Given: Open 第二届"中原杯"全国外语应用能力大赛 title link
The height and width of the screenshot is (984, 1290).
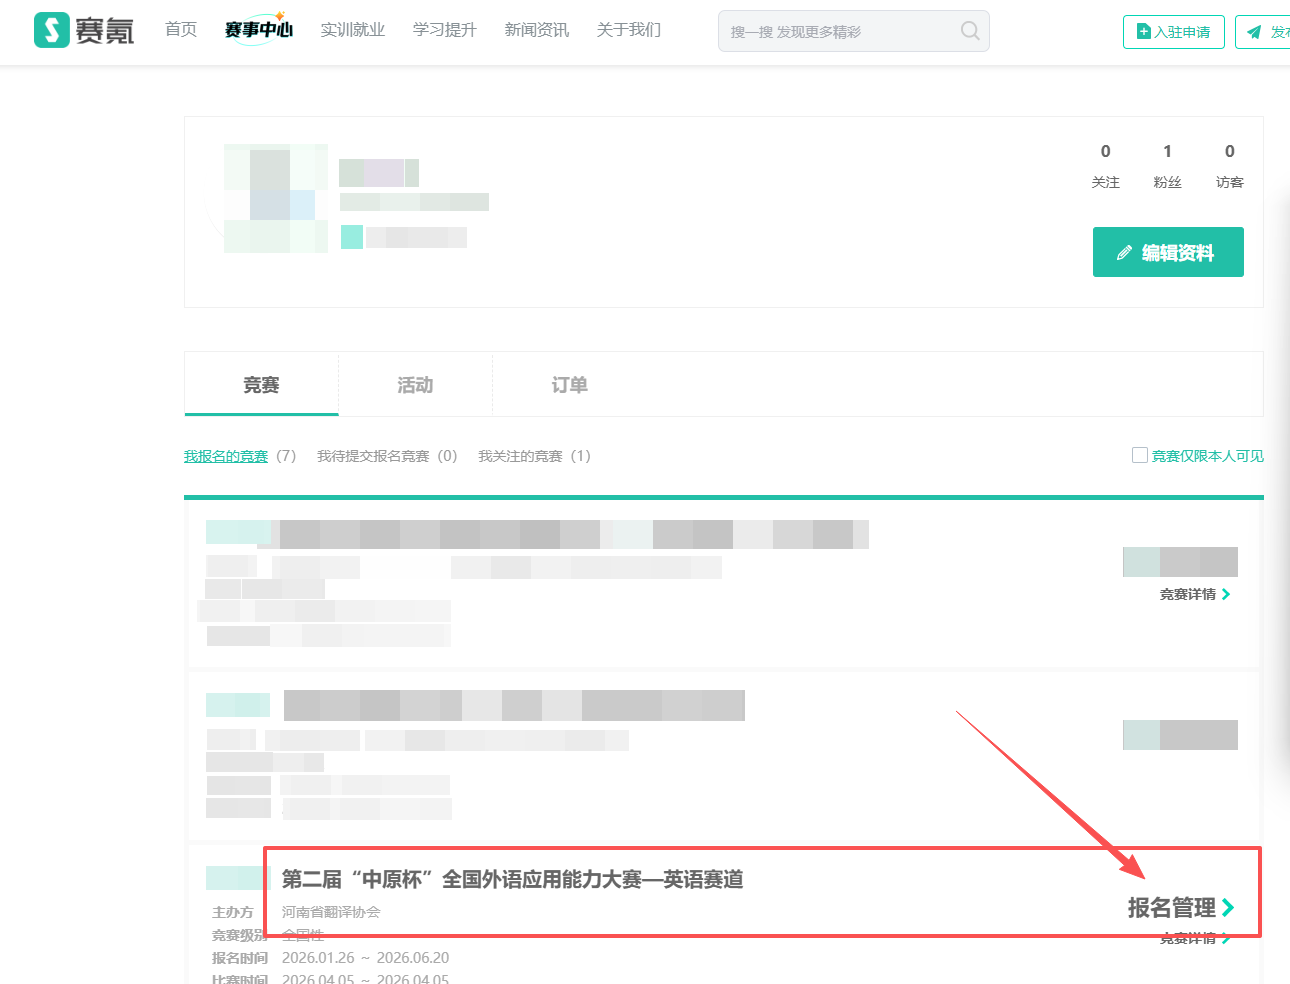Looking at the screenshot, I should tap(512, 879).
